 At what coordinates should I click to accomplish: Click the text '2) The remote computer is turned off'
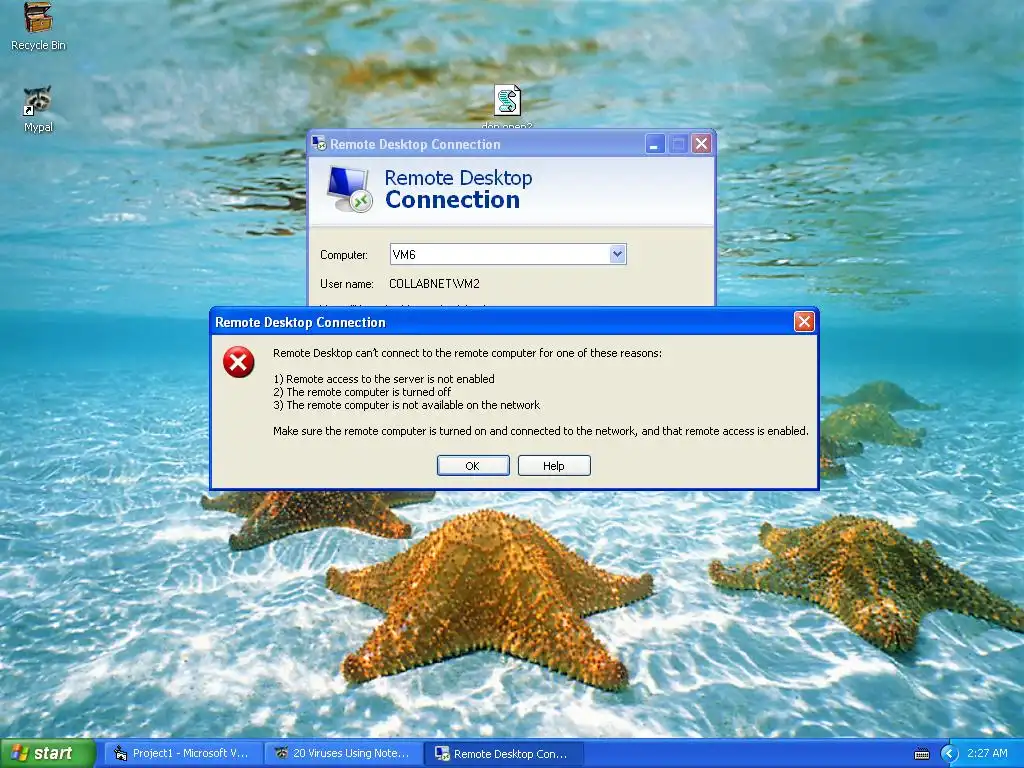tap(362, 392)
